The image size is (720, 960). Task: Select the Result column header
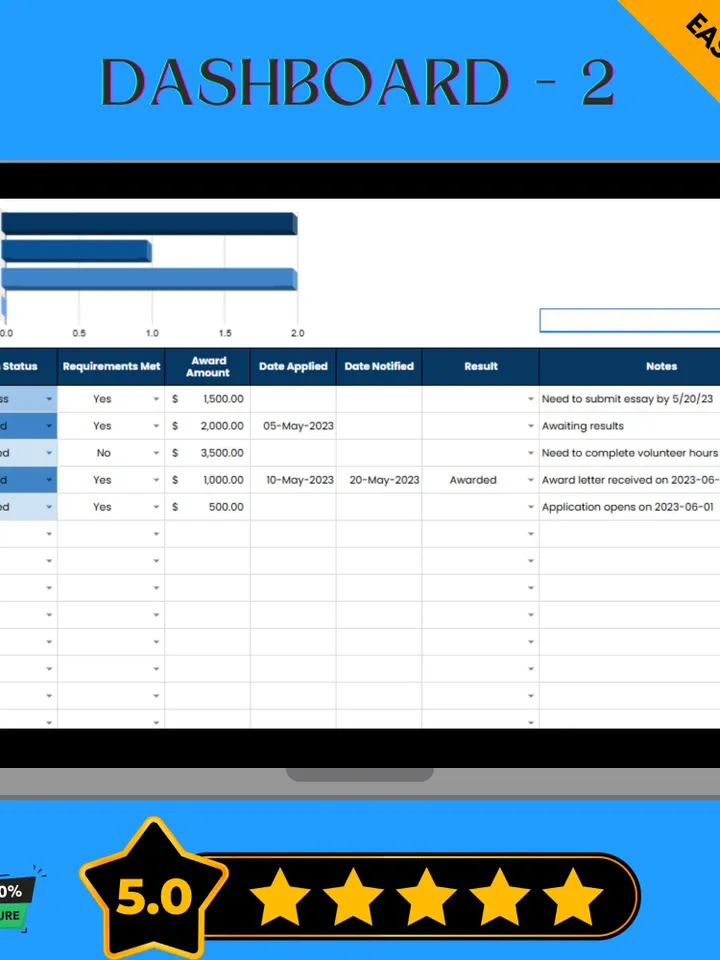coord(481,367)
